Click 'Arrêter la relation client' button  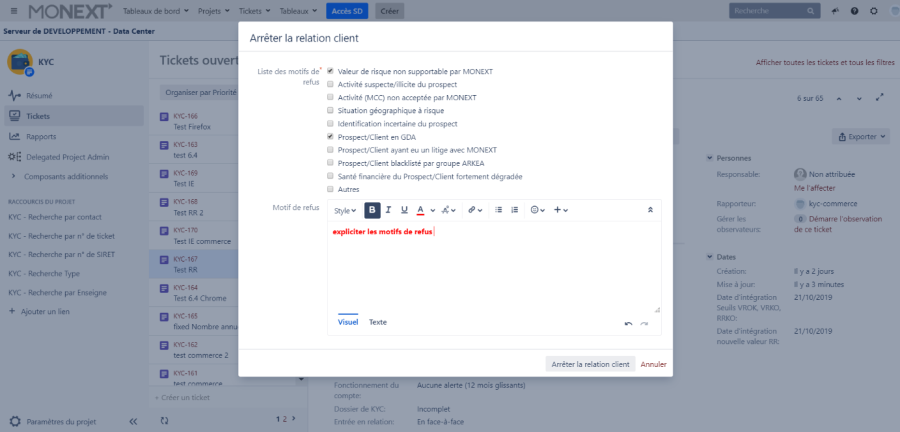click(x=590, y=364)
